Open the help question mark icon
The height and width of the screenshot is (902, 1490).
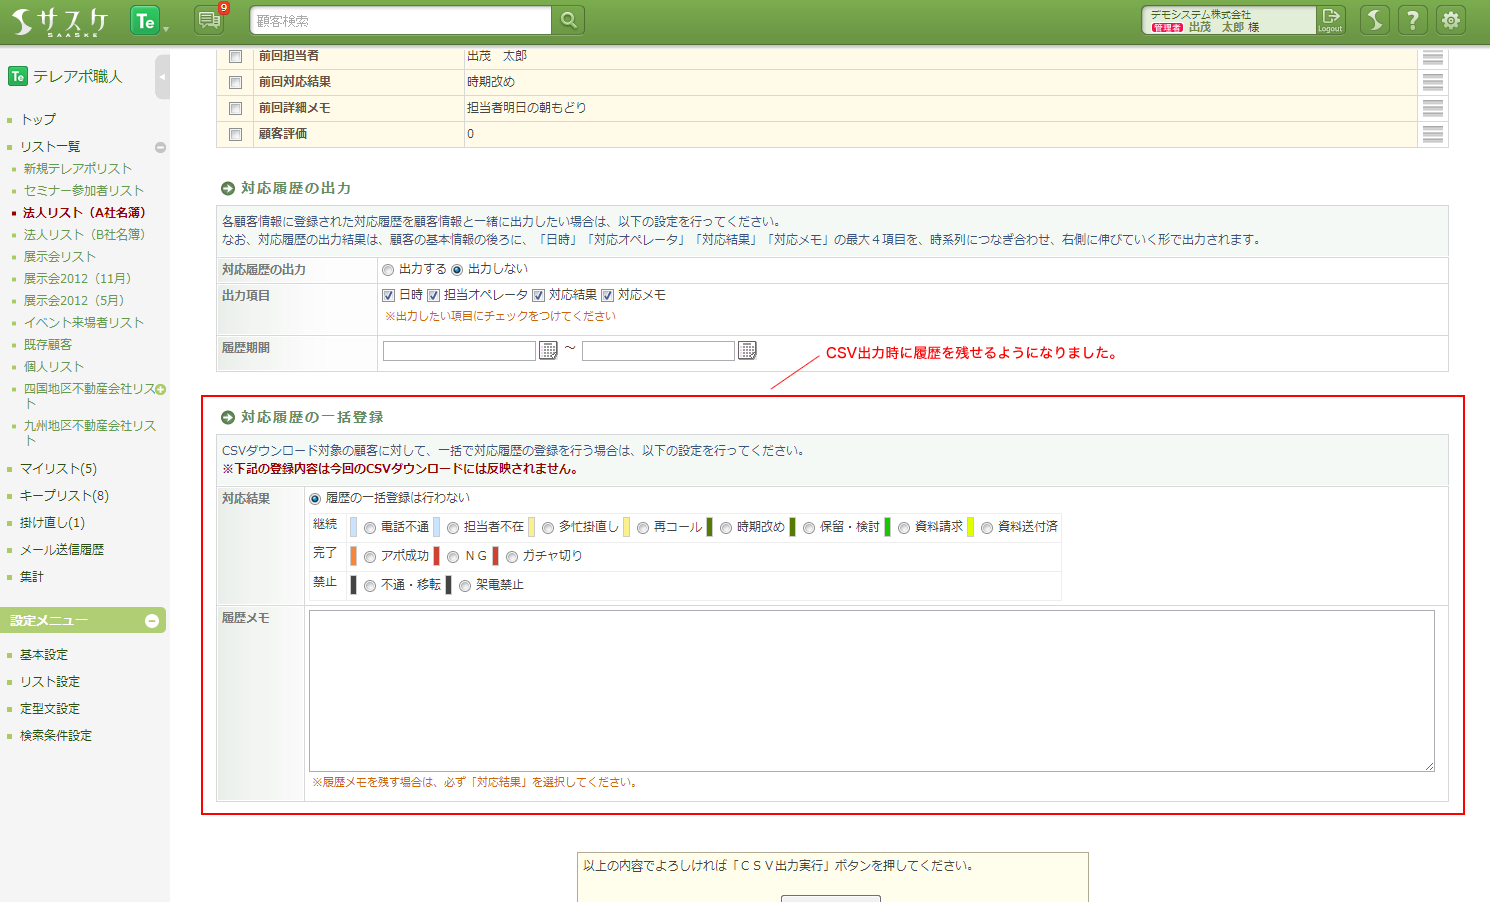(1412, 20)
